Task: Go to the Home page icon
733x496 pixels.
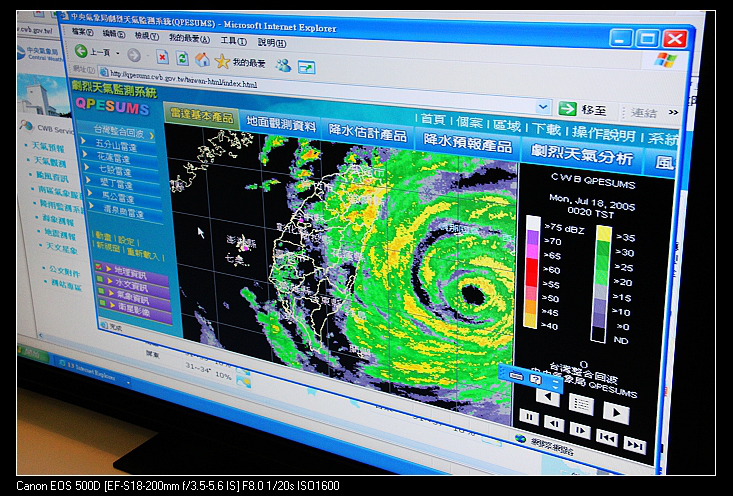Action: pyautogui.click(x=202, y=59)
